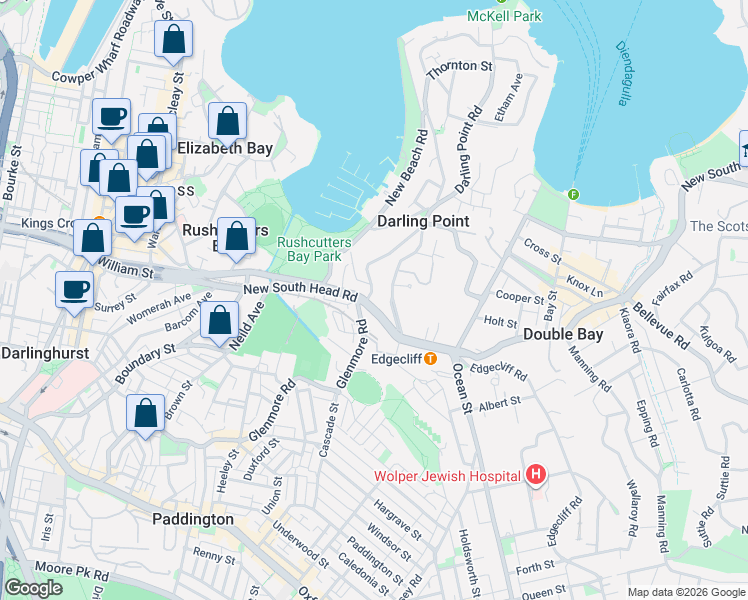748x600 pixels.
Task: Click the Google logo
Action: tap(34, 588)
